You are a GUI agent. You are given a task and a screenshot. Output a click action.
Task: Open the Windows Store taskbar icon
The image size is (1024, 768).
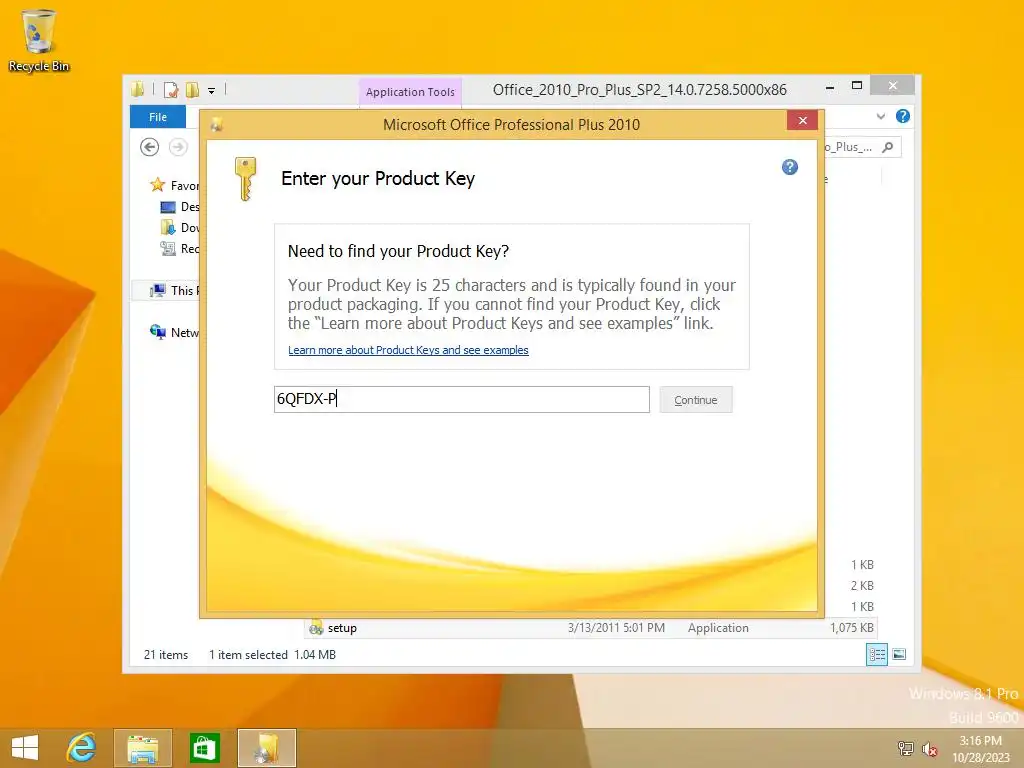point(204,748)
